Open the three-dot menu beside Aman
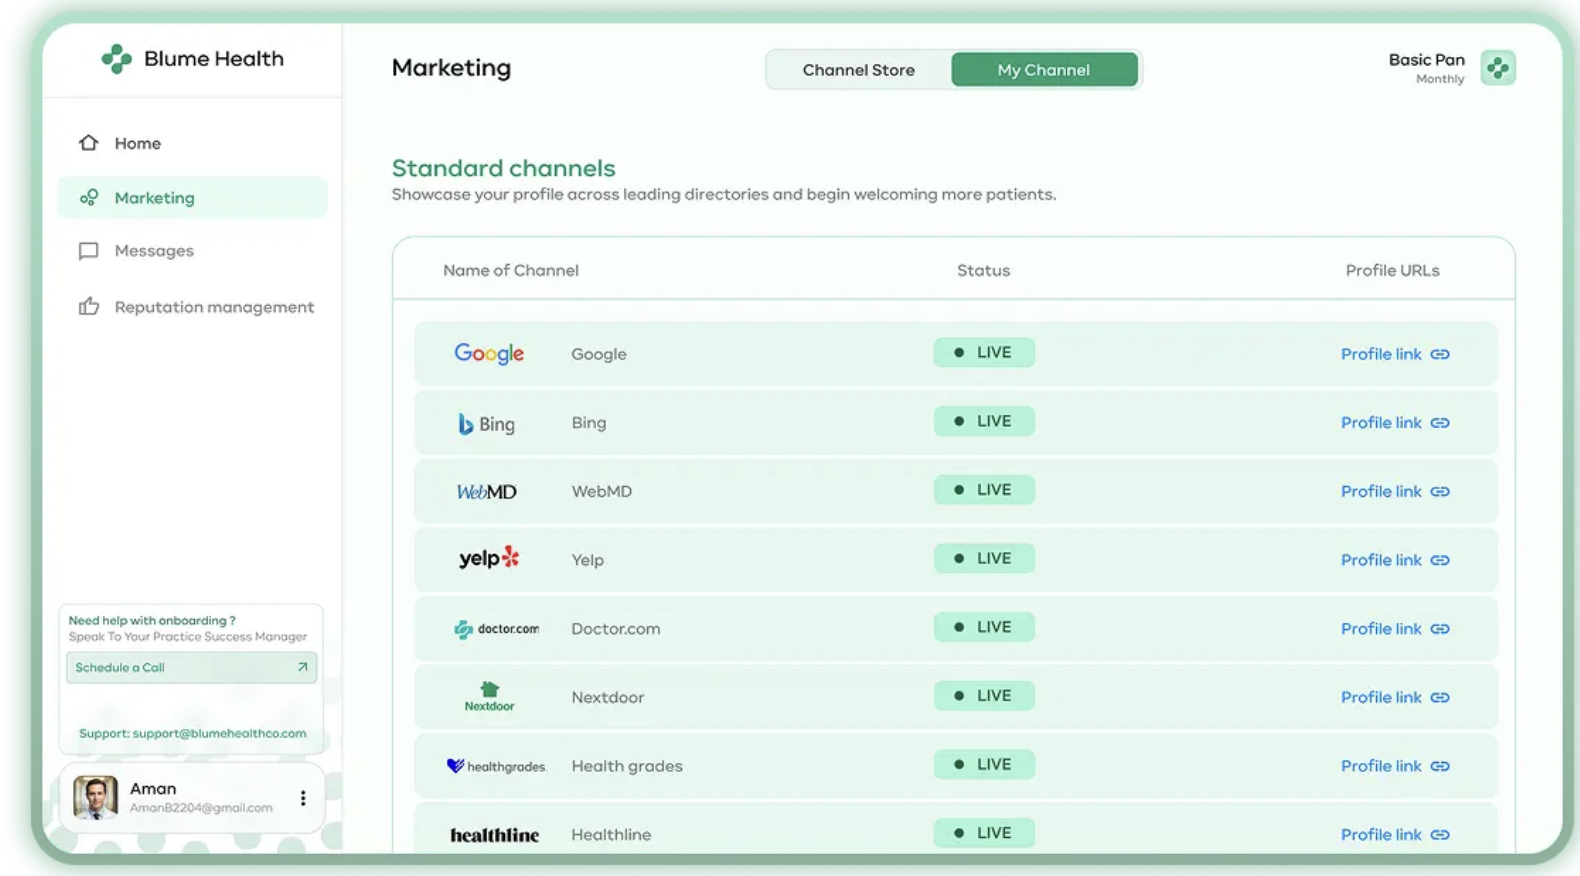1580x876 pixels. point(303,798)
